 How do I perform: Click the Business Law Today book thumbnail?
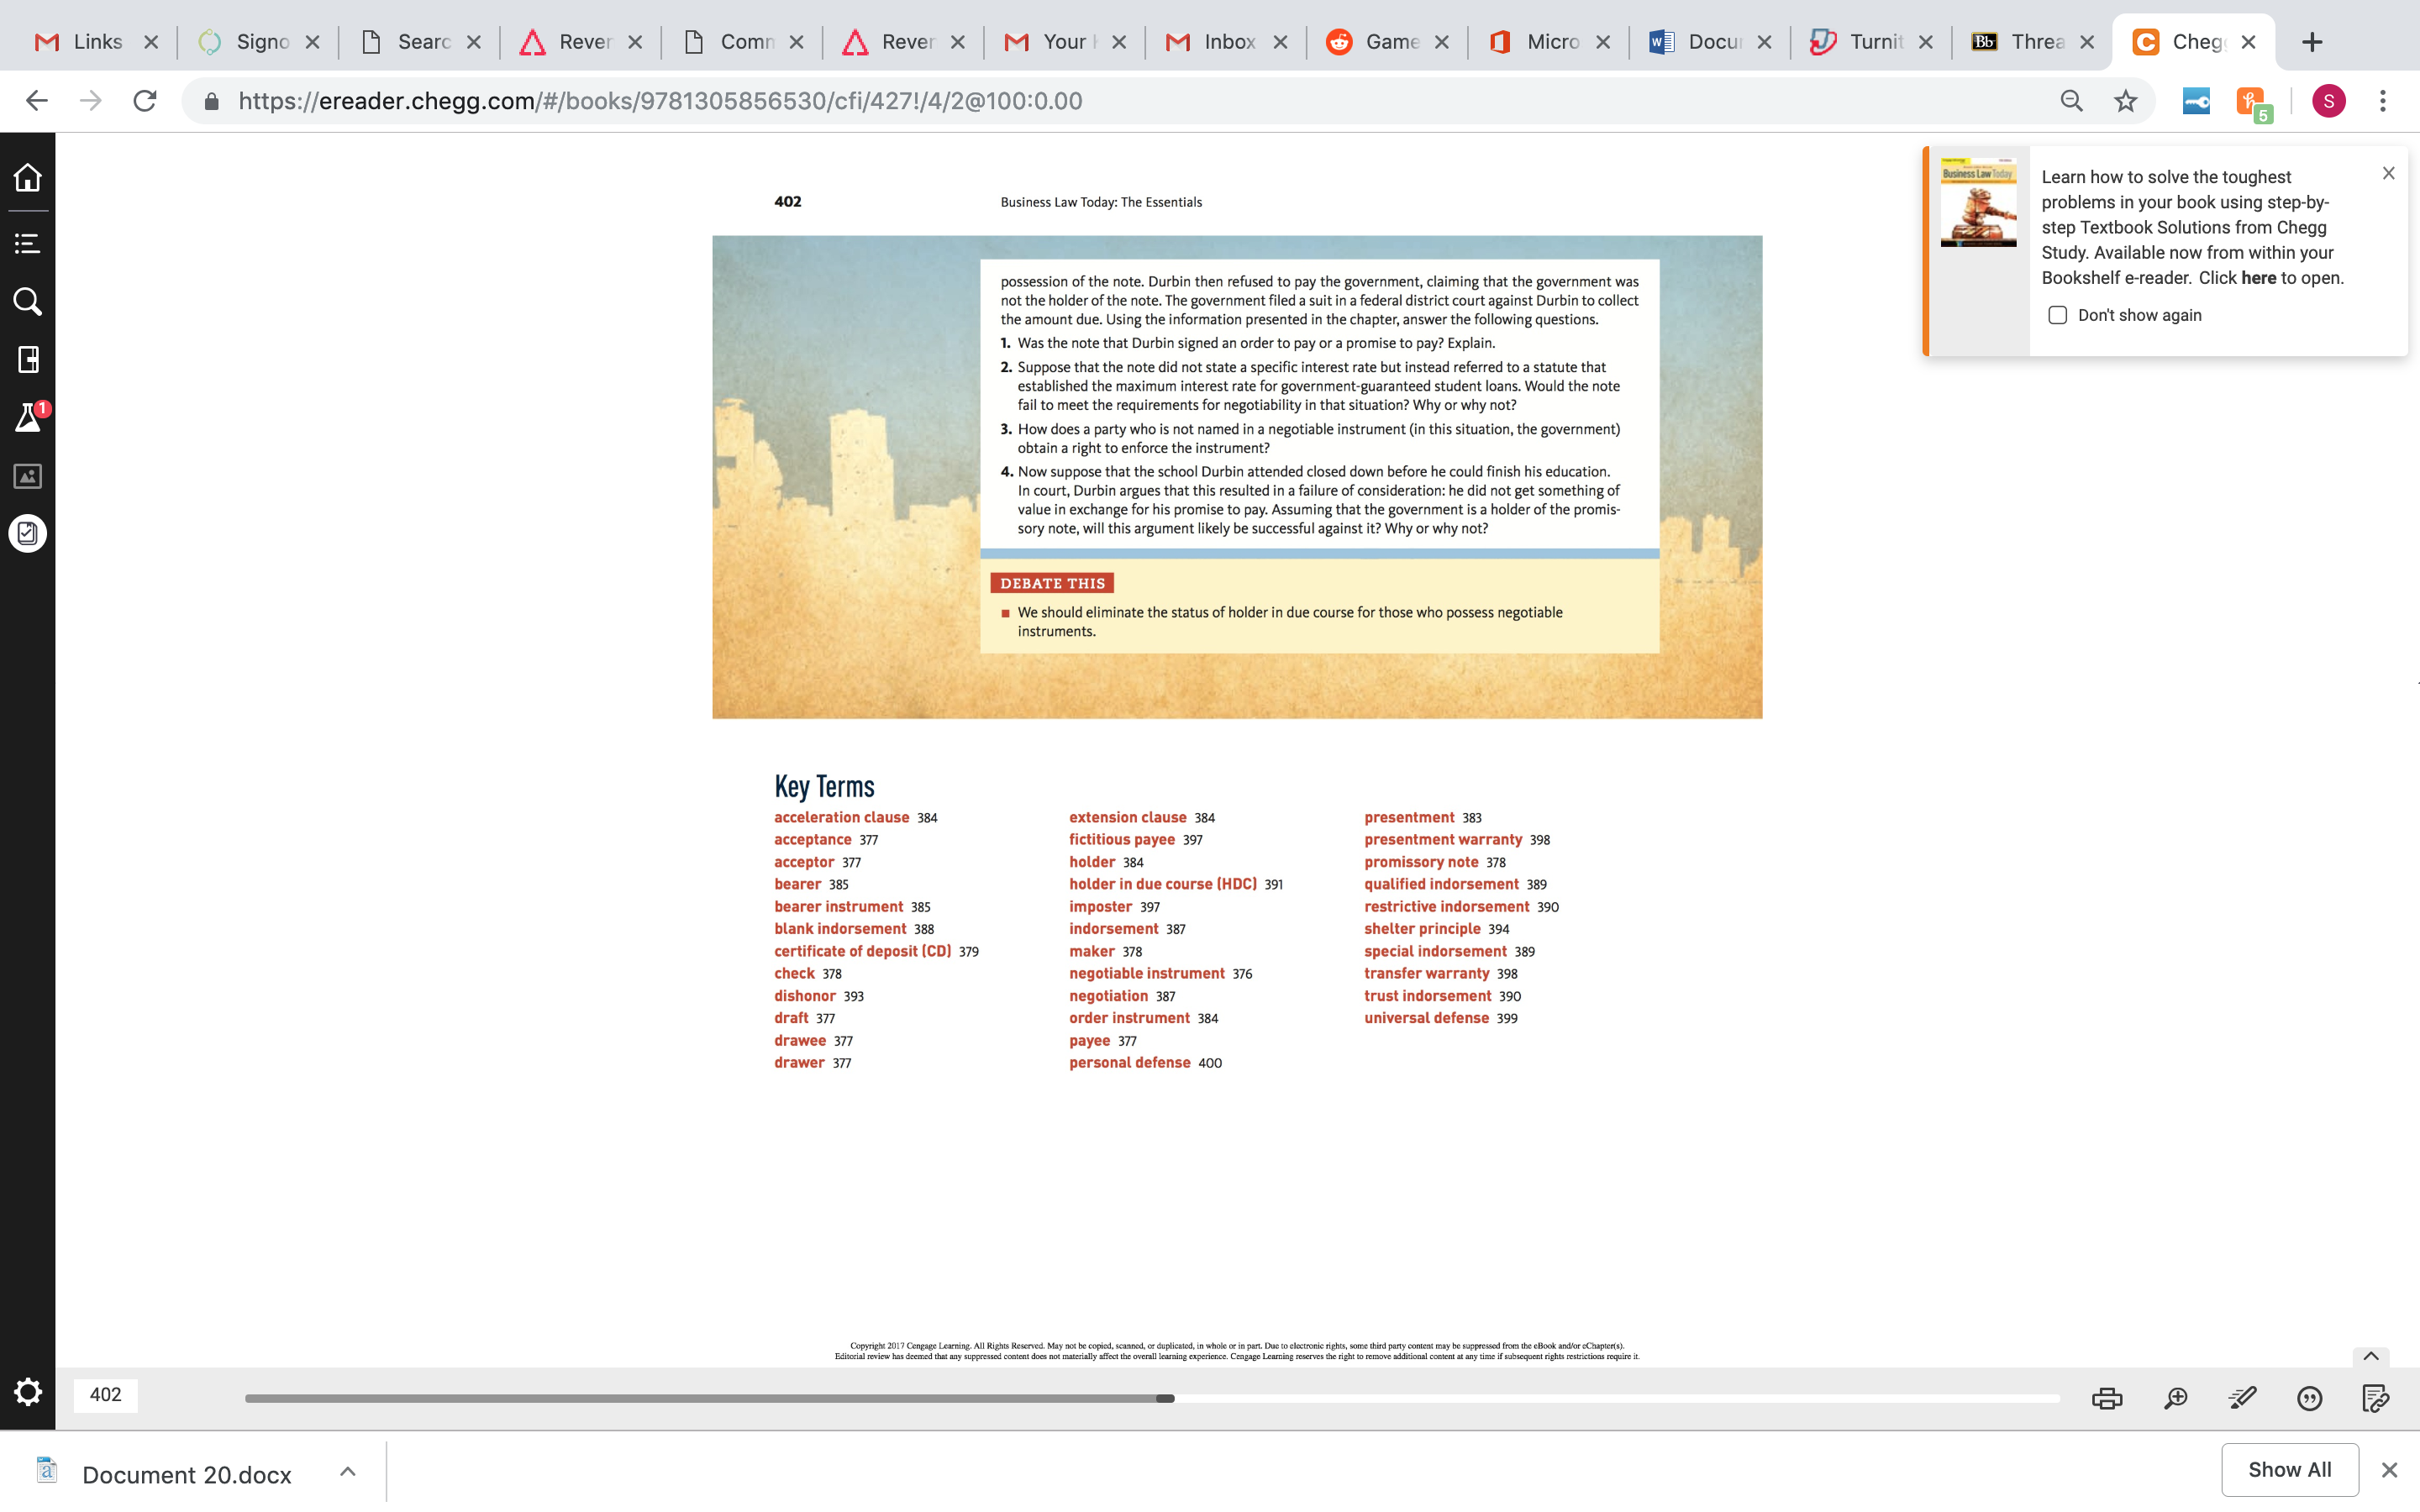coord(1978,202)
